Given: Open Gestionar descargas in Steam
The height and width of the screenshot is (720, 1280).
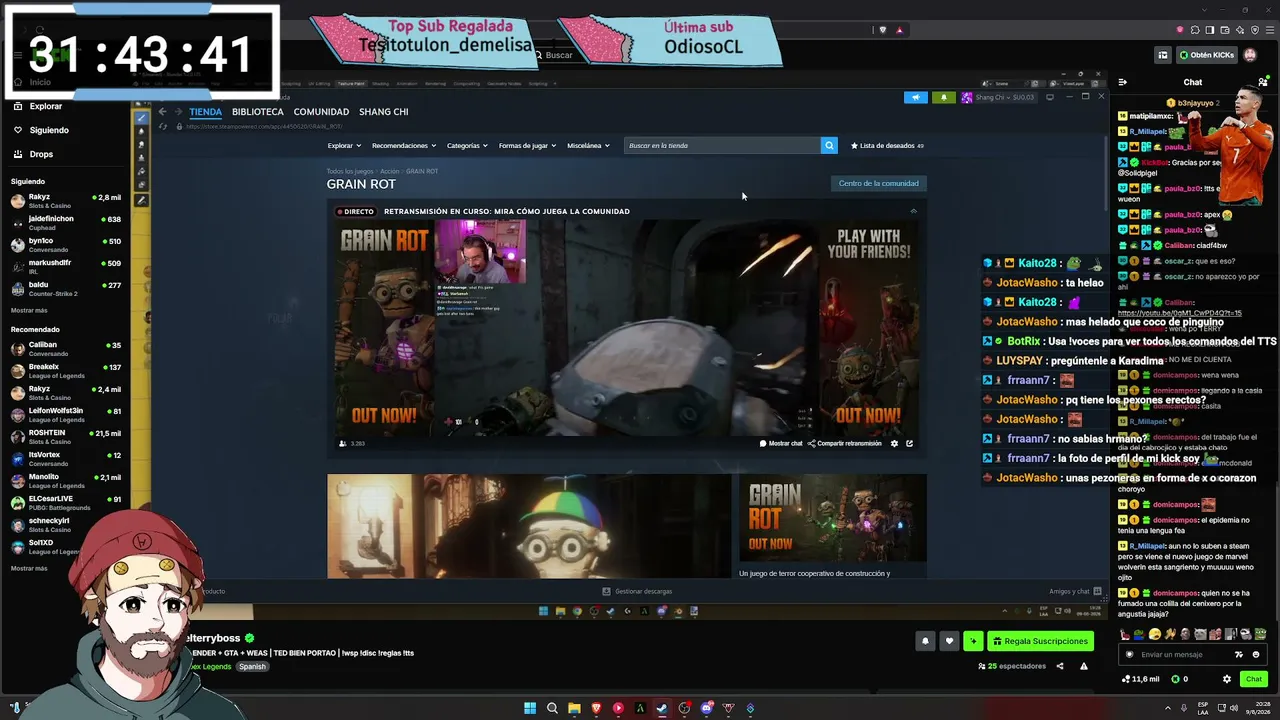Looking at the screenshot, I should click(638, 591).
